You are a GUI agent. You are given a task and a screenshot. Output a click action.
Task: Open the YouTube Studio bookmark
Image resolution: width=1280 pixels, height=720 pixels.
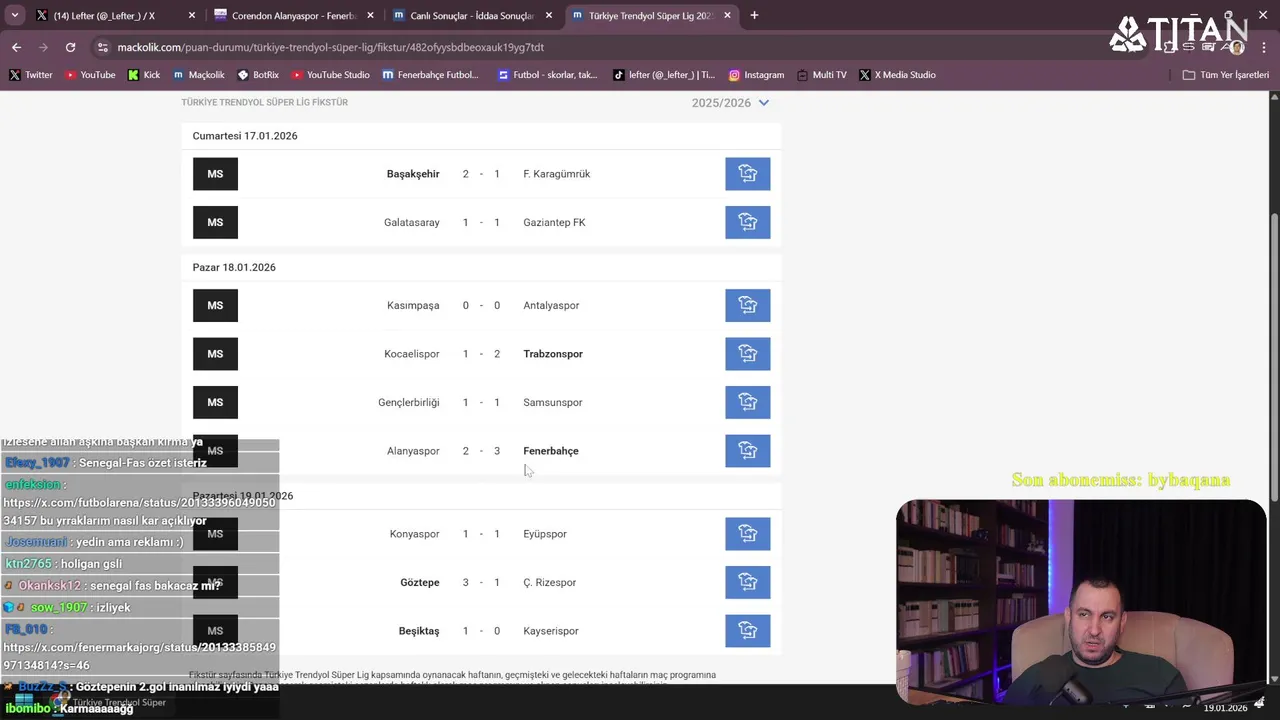[330, 75]
